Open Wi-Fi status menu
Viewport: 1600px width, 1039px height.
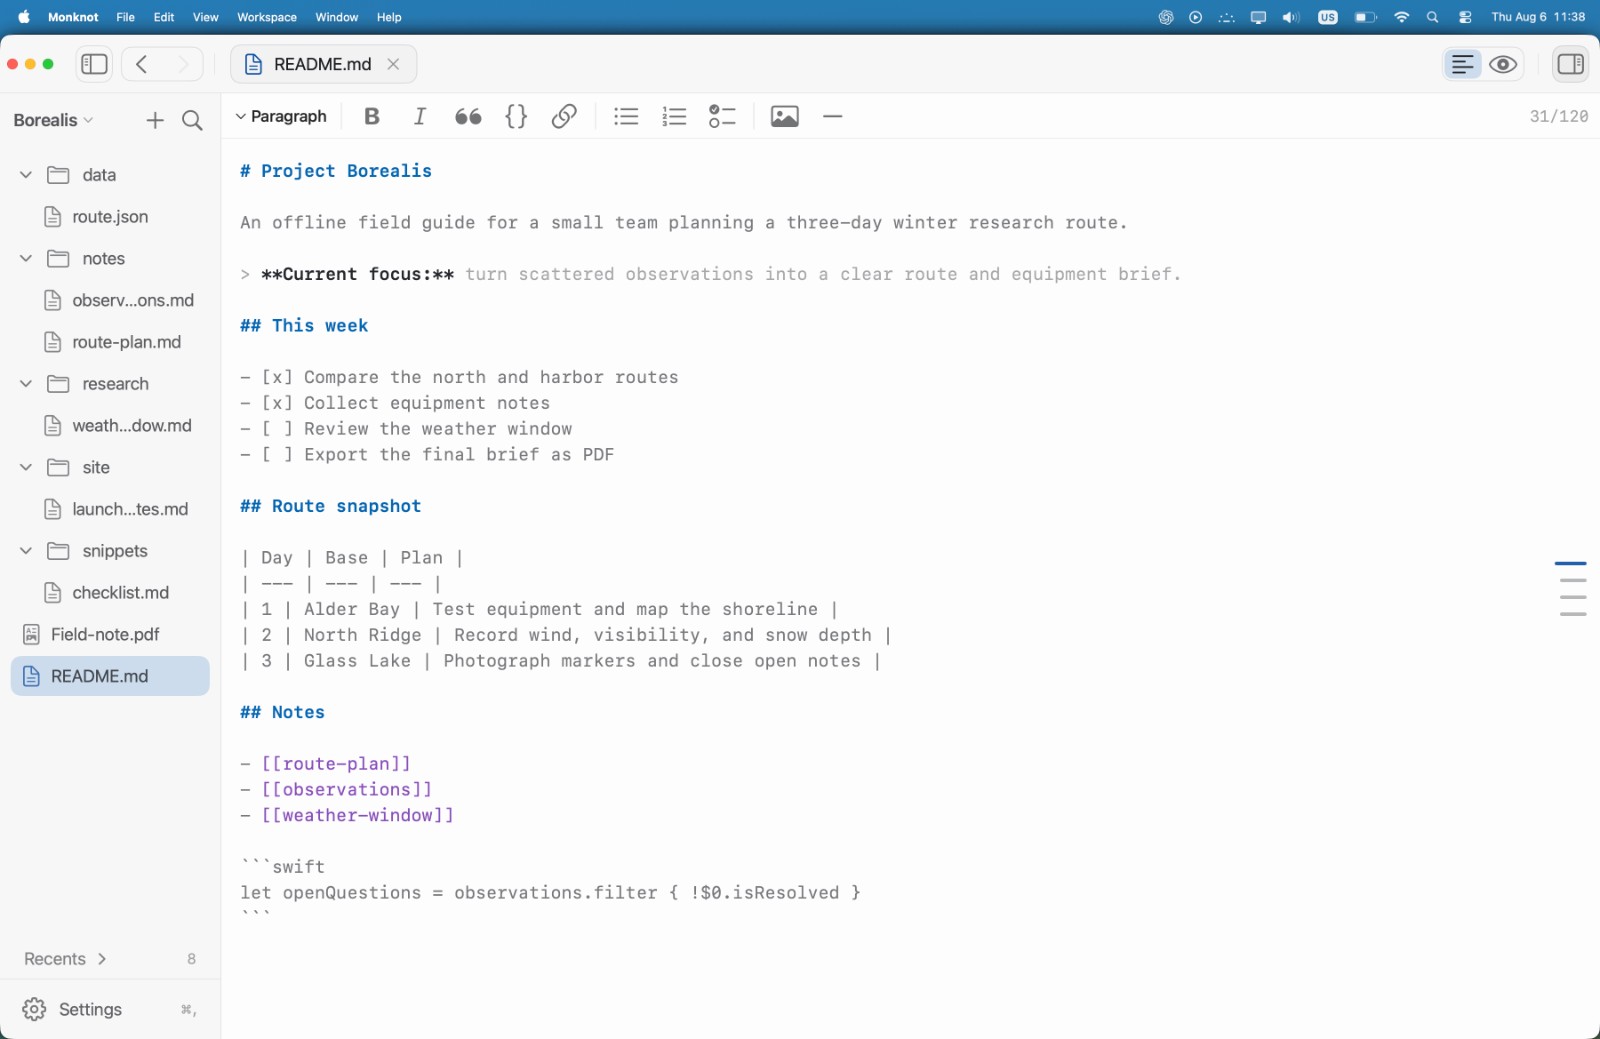[1401, 17]
